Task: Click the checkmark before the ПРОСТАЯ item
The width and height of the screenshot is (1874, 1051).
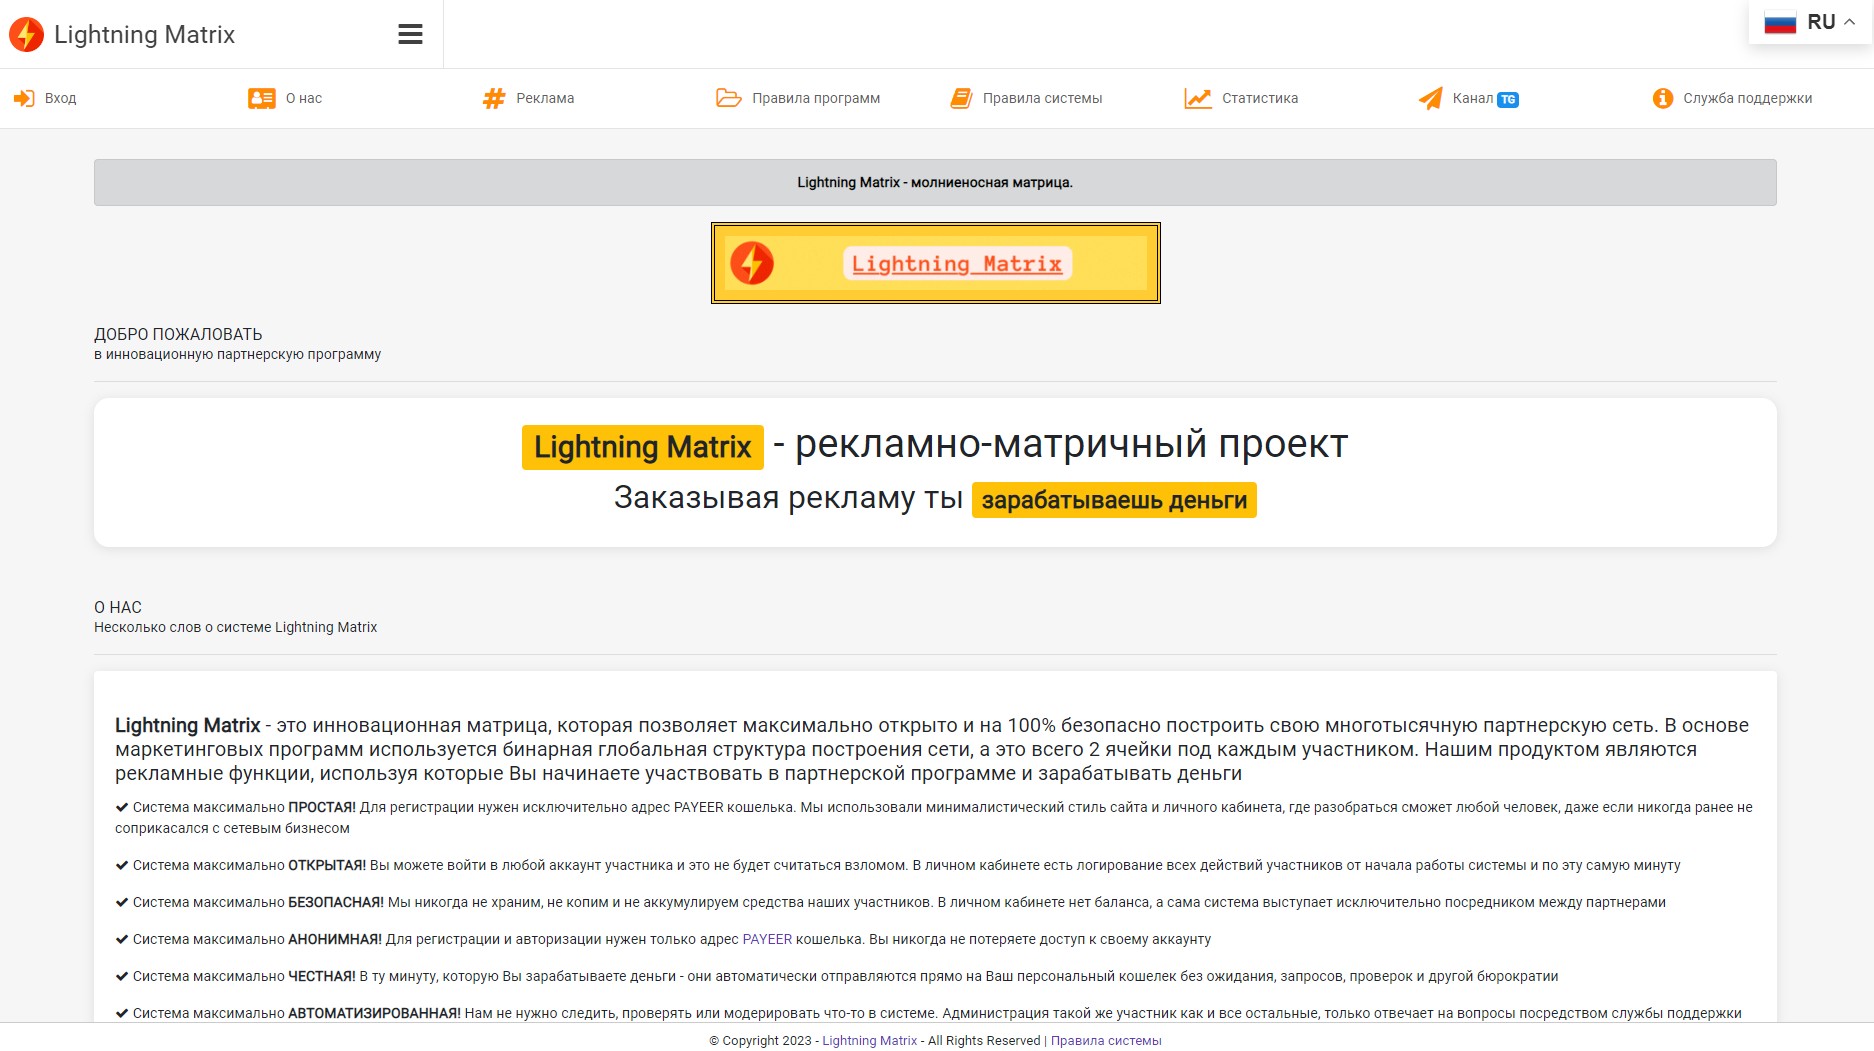Action: (122, 807)
